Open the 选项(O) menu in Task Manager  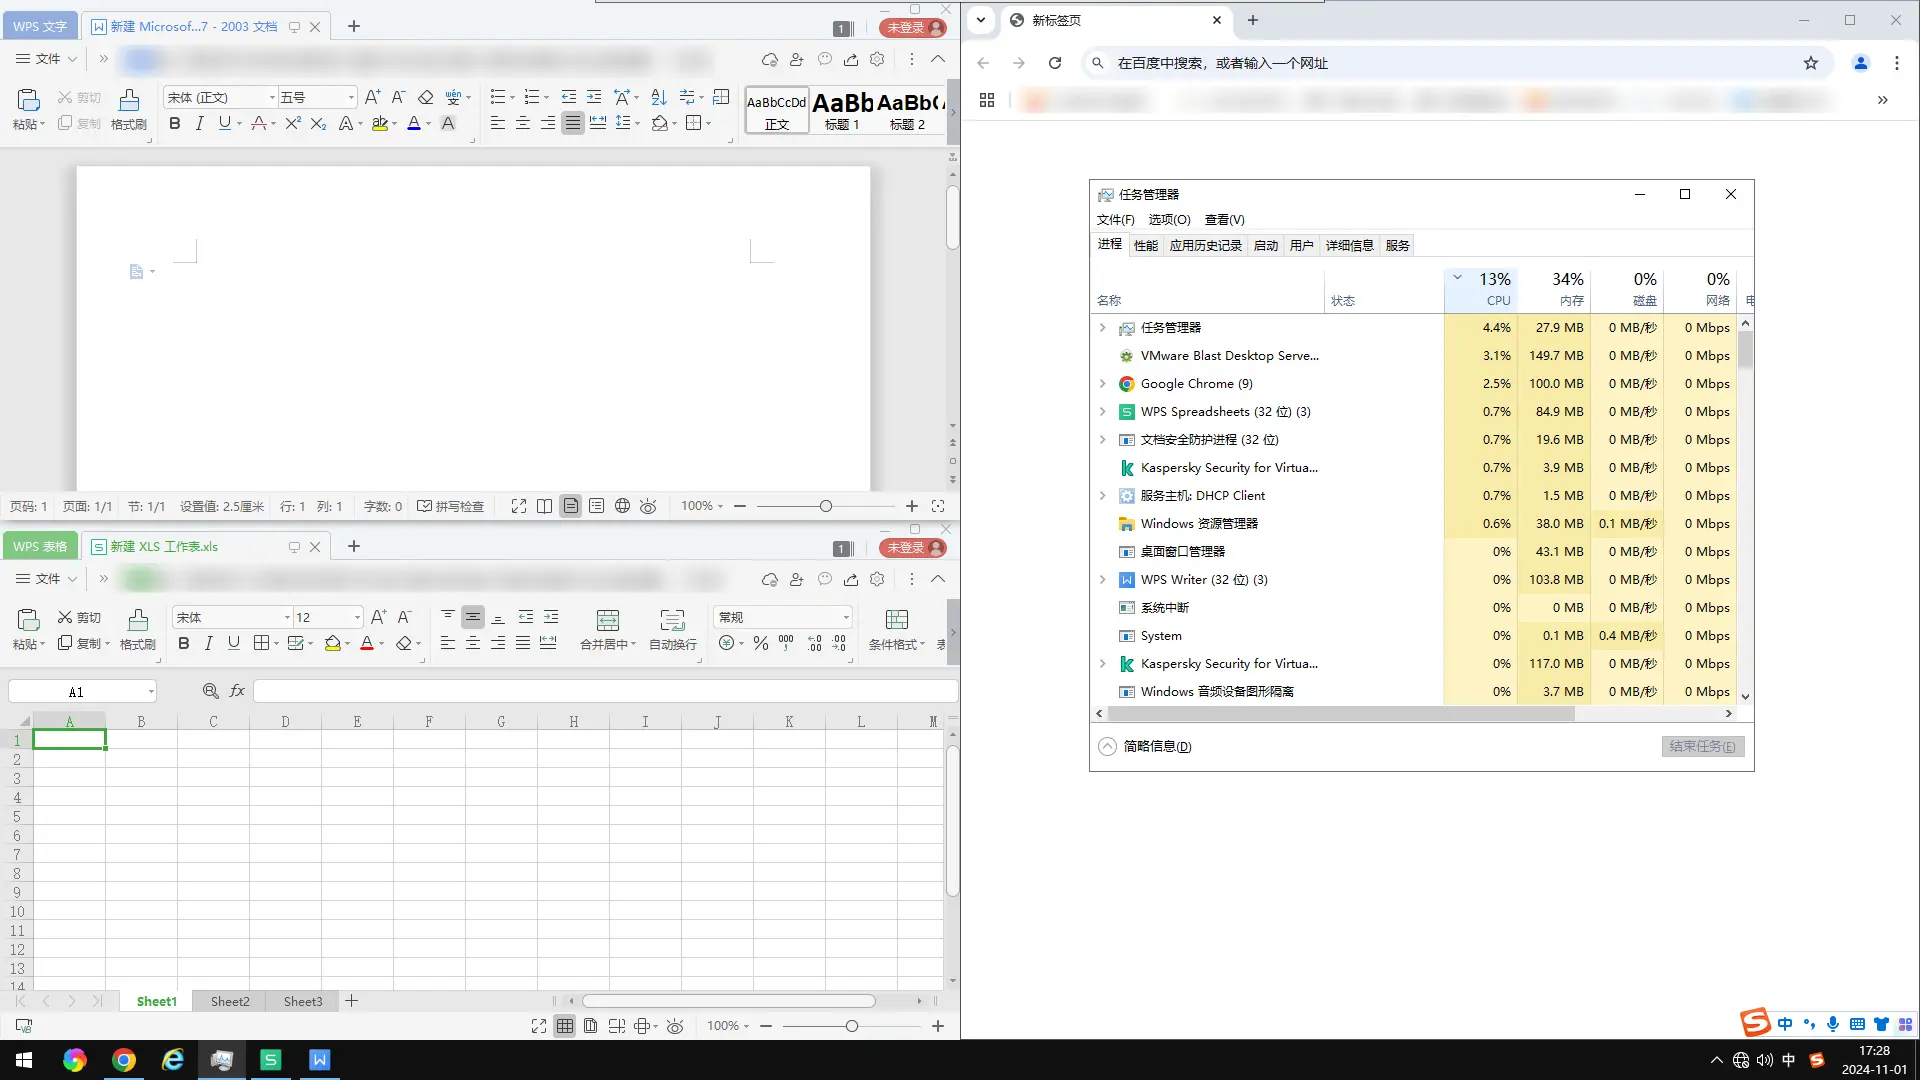click(x=1168, y=220)
